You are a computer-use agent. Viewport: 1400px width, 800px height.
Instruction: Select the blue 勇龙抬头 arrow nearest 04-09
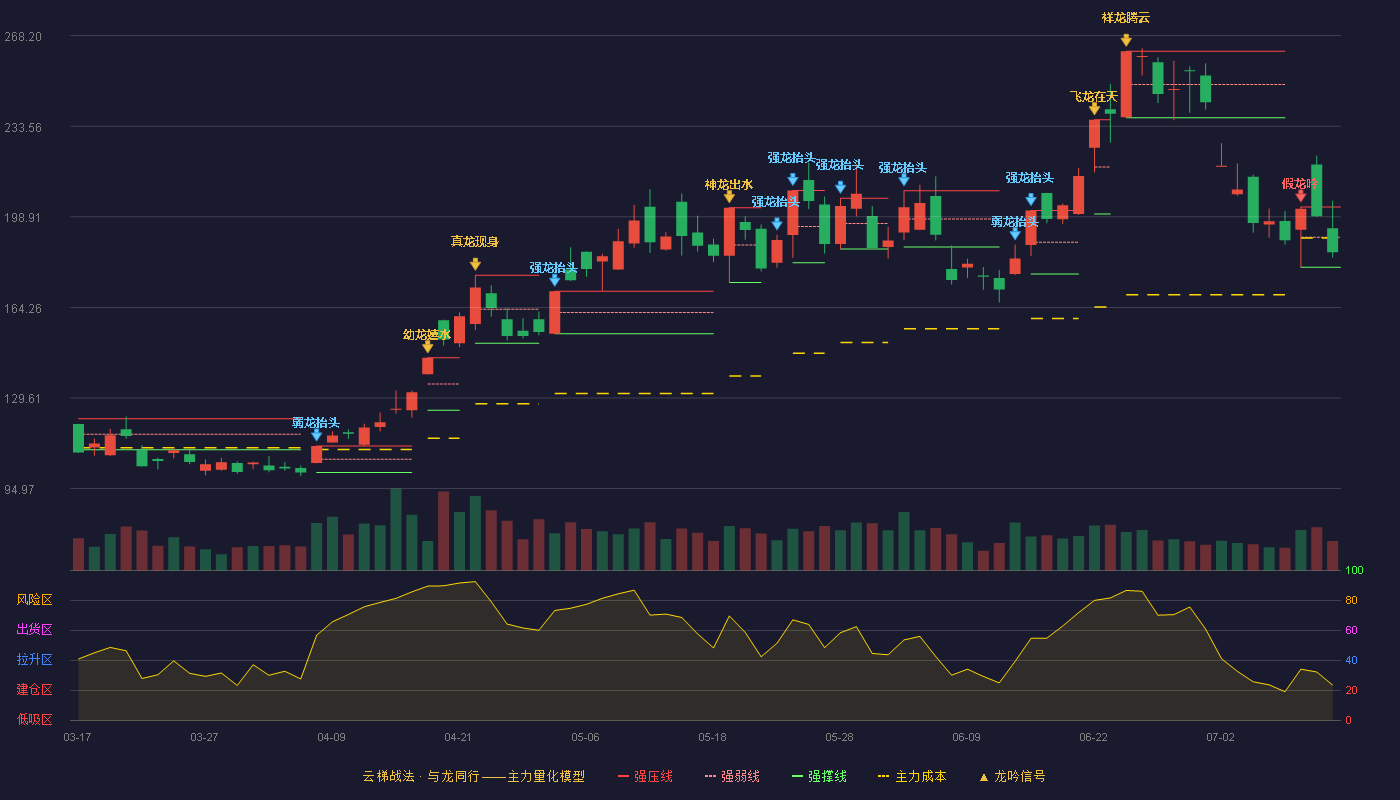click(x=316, y=435)
